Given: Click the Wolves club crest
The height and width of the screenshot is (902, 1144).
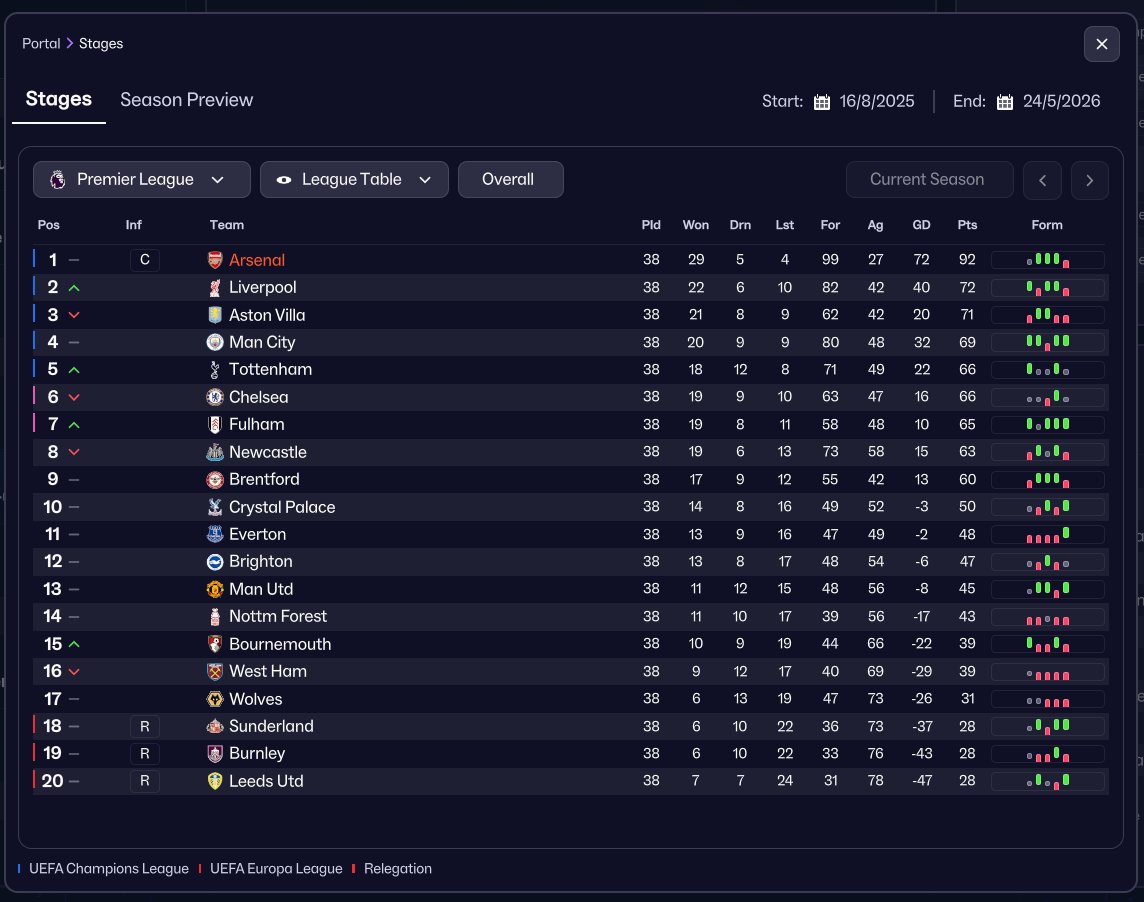Looking at the screenshot, I should click(x=214, y=699).
